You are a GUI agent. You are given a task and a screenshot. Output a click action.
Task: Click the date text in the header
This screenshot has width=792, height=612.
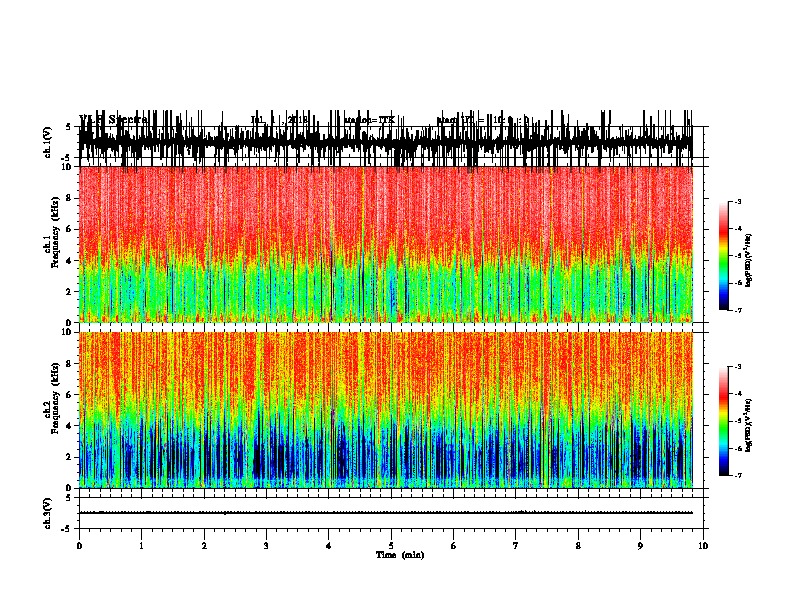(280, 120)
